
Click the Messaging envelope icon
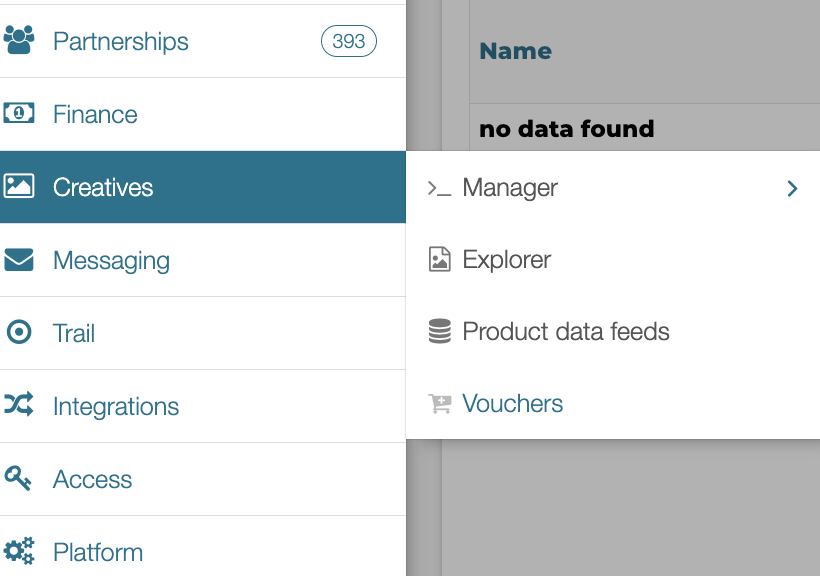click(19, 259)
